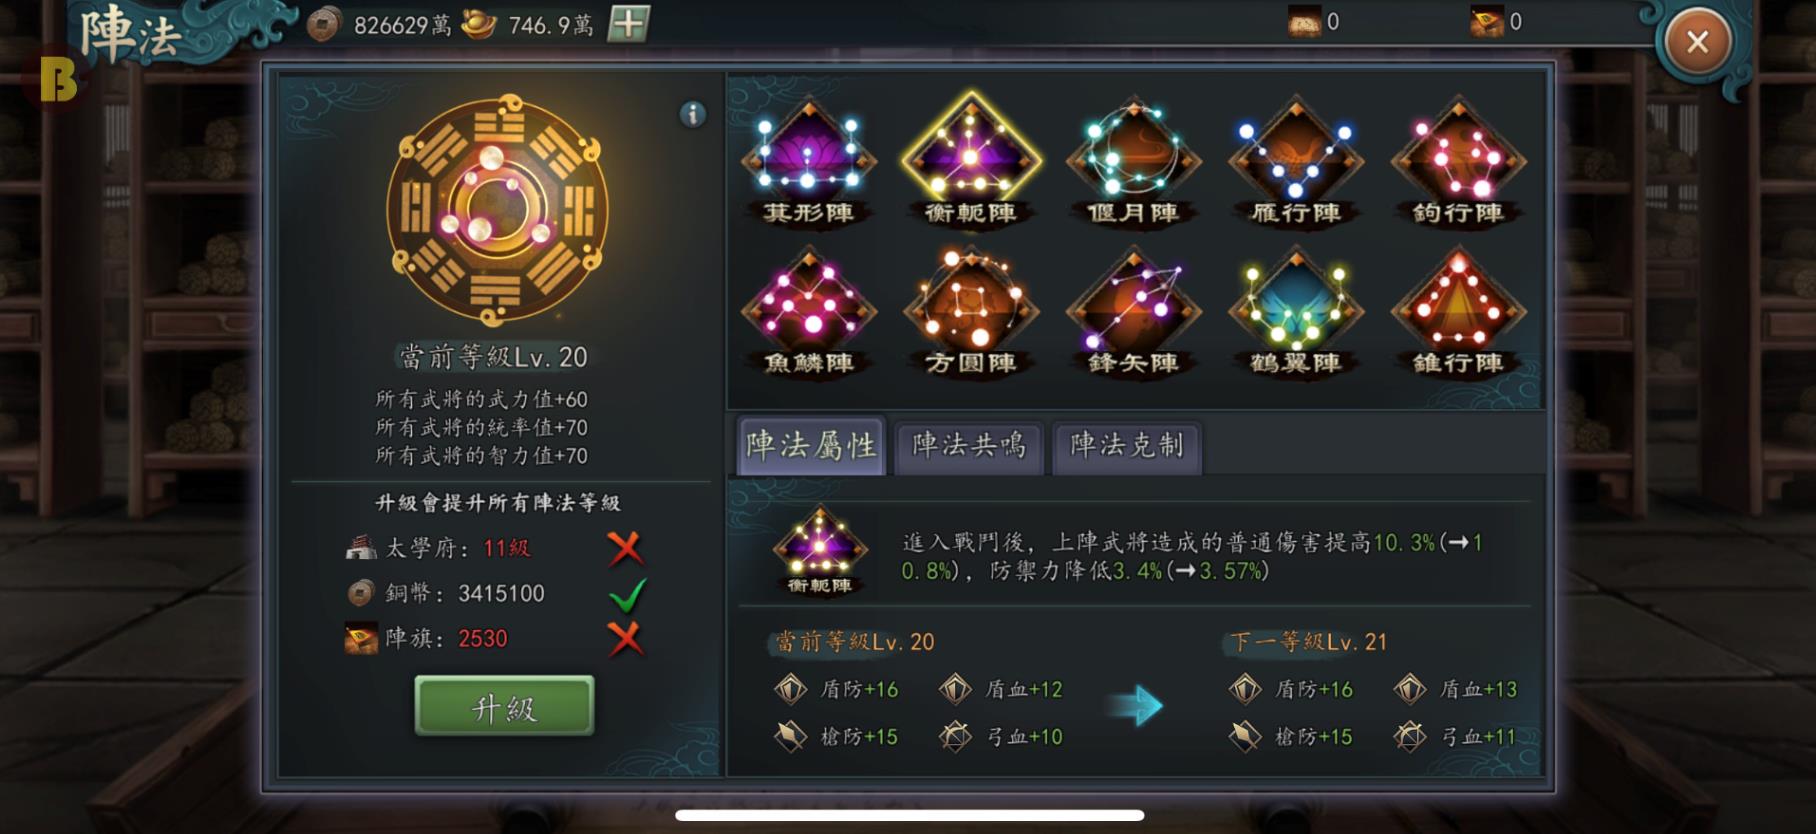Pick the 鋒矢陣 formation
The height and width of the screenshot is (834, 1816).
click(1133, 312)
